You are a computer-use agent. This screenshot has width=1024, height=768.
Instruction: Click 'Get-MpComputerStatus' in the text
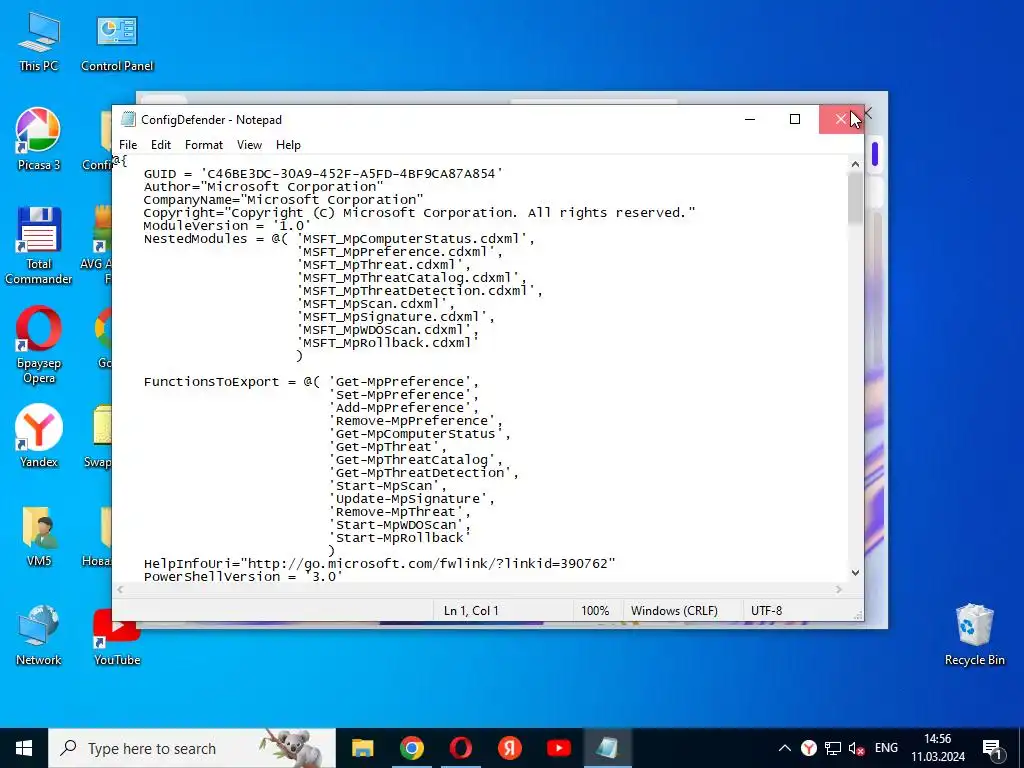pos(415,434)
